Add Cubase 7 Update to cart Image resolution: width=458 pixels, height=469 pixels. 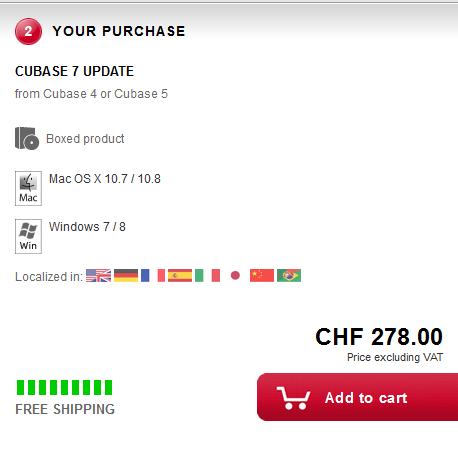(x=357, y=397)
